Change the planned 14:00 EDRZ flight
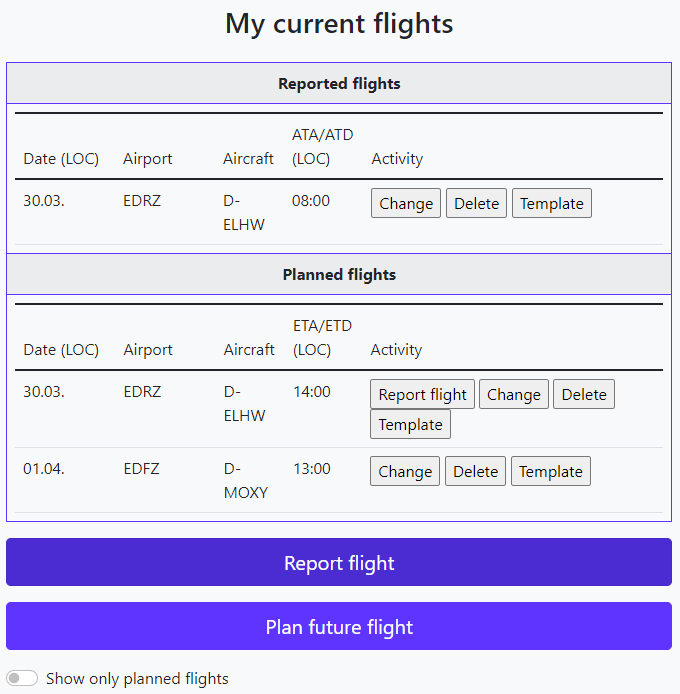Screen dimensions: 680x694 click(514, 394)
